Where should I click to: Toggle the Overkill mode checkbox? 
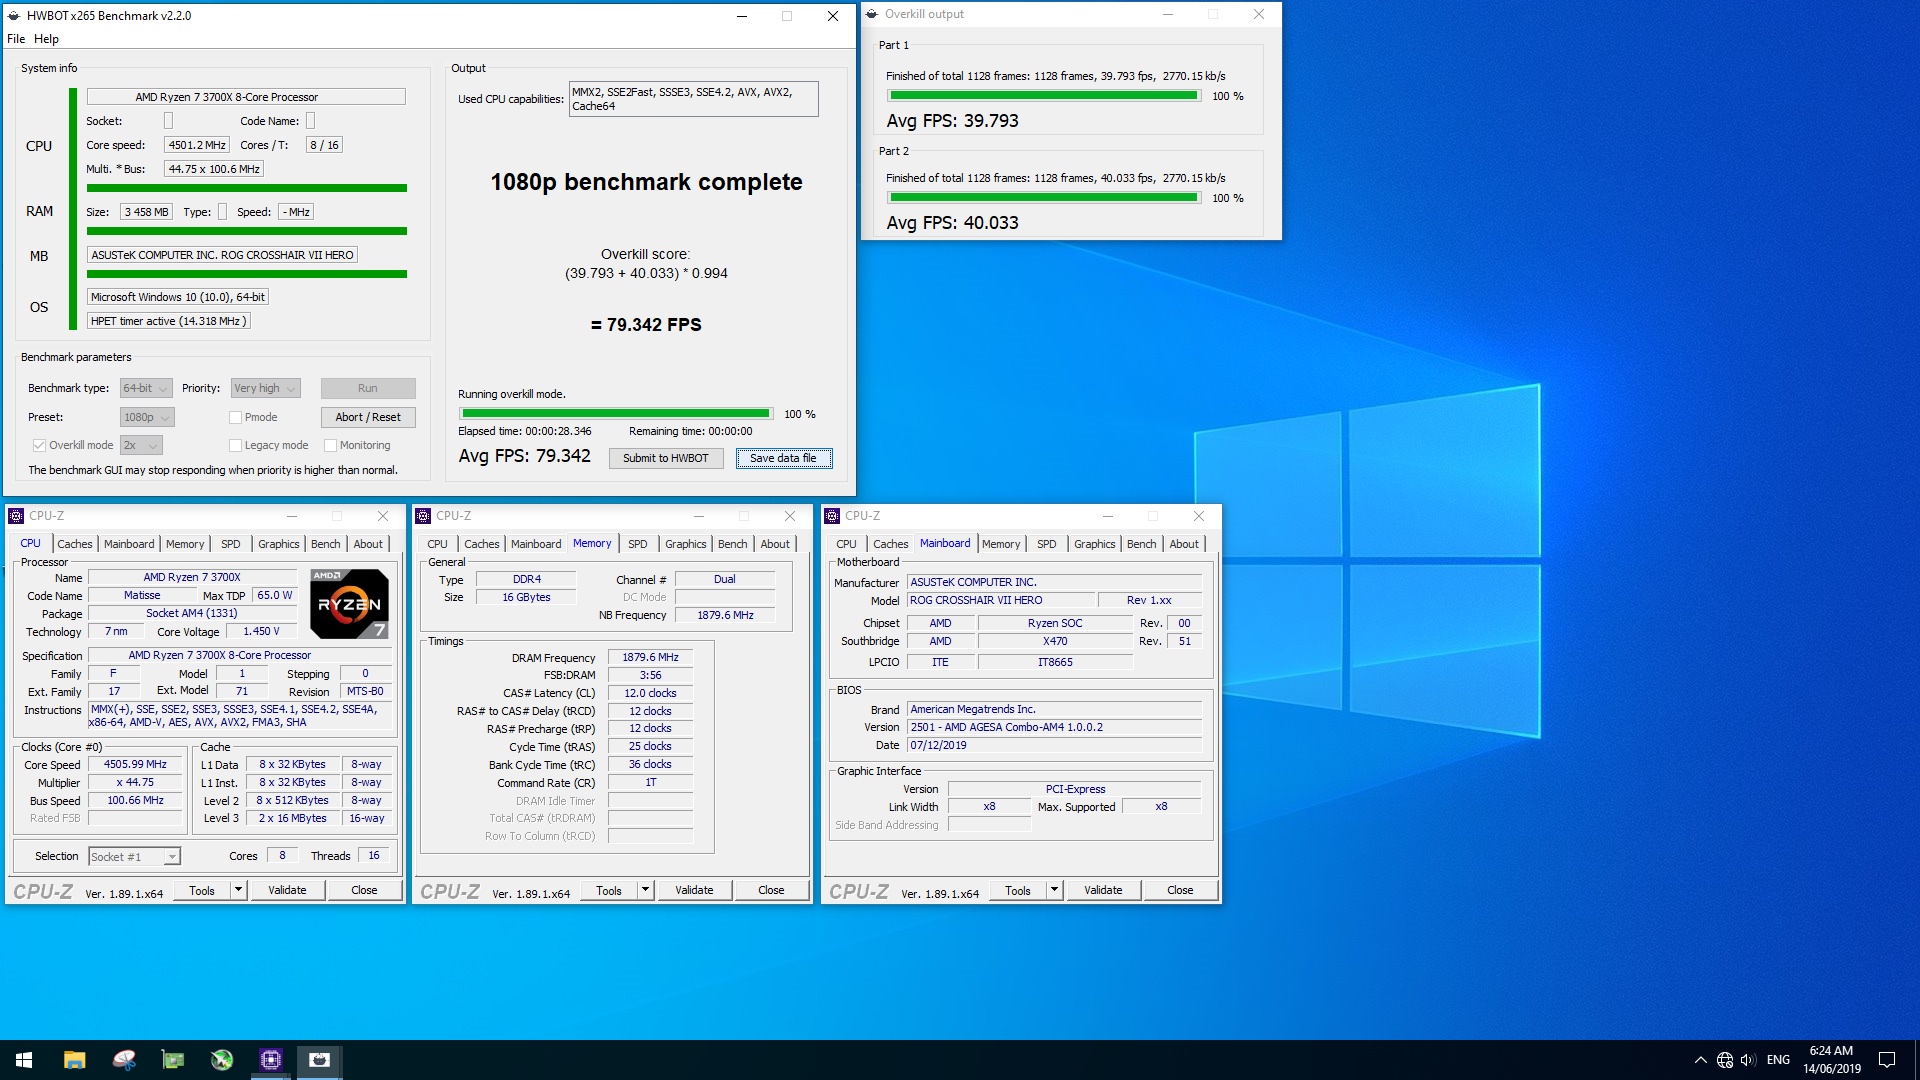pyautogui.click(x=39, y=445)
